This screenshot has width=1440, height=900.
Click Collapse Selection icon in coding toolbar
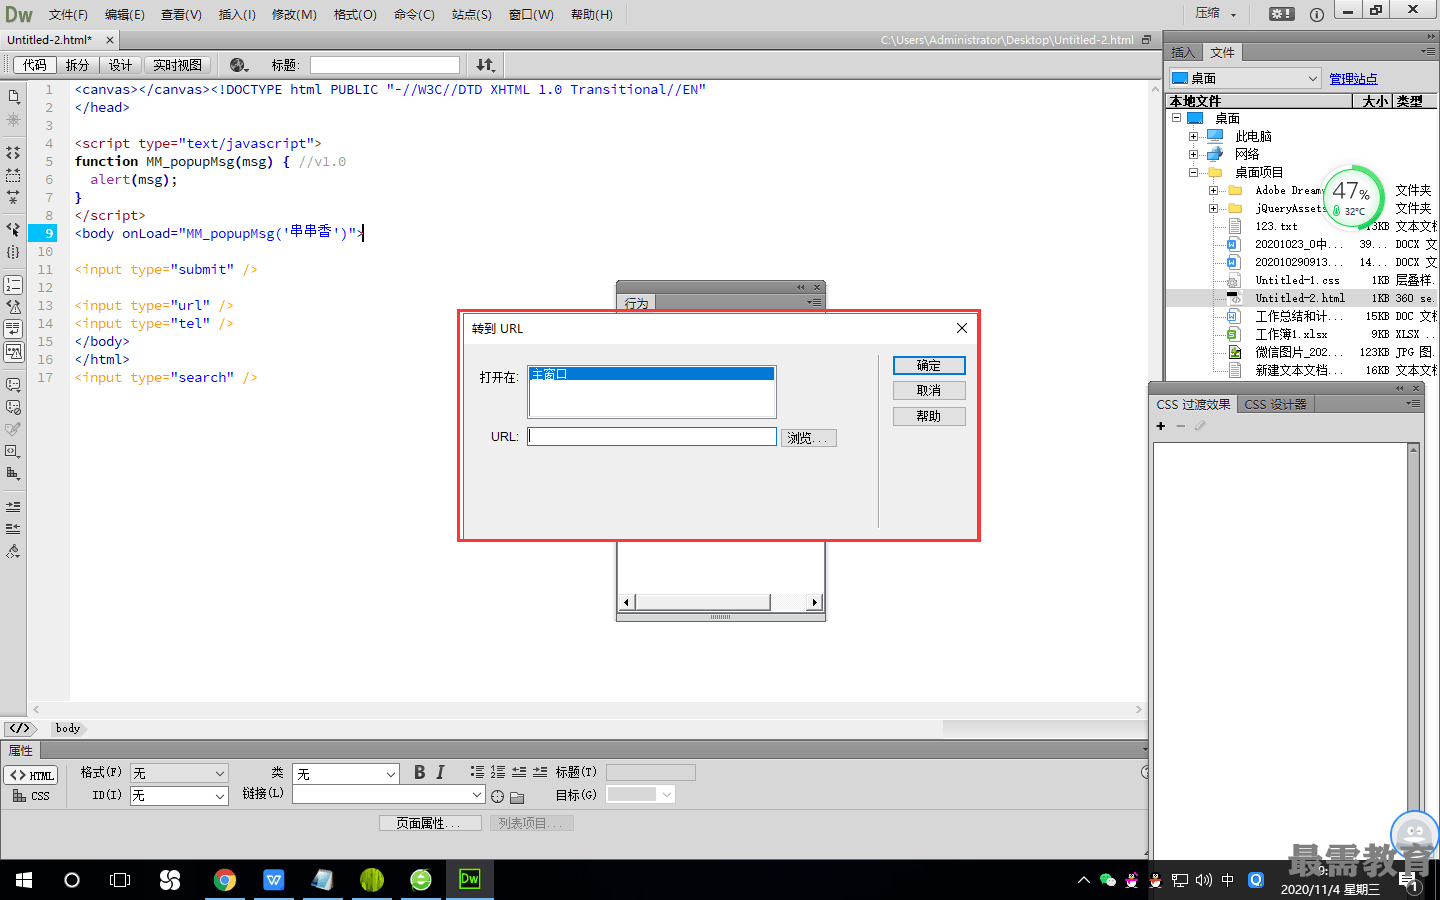tap(13, 175)
